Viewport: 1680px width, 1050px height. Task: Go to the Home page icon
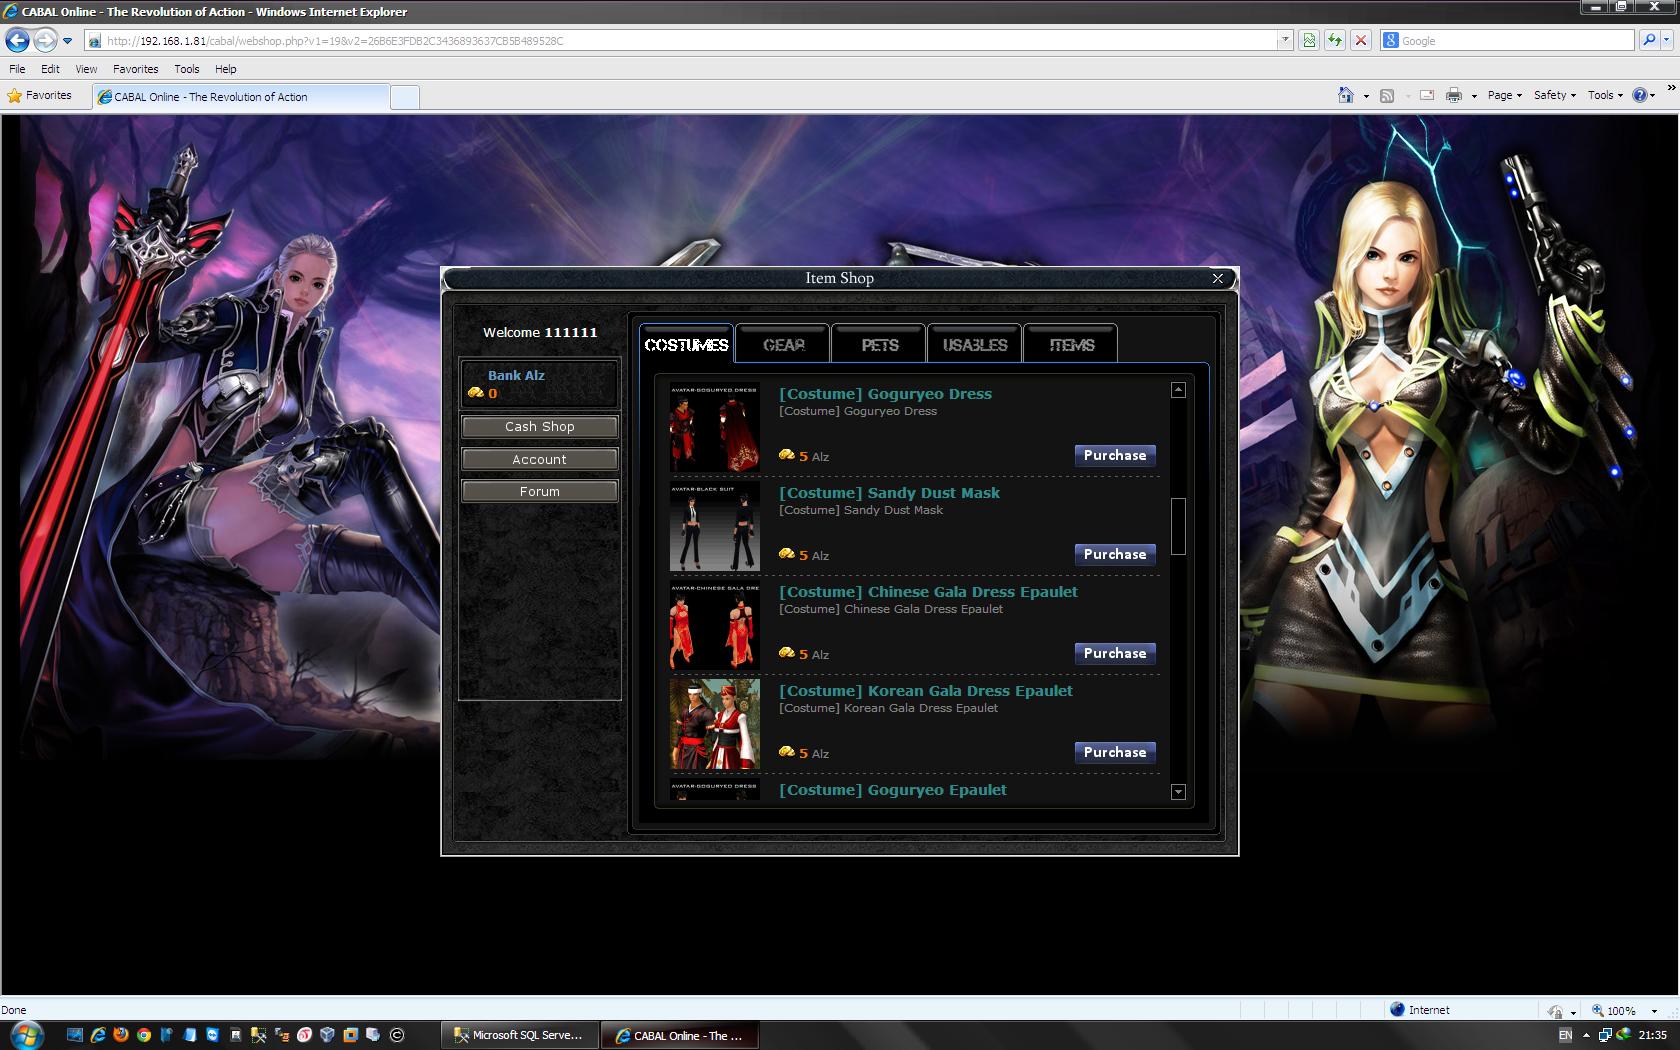[x=1346, y=95]
